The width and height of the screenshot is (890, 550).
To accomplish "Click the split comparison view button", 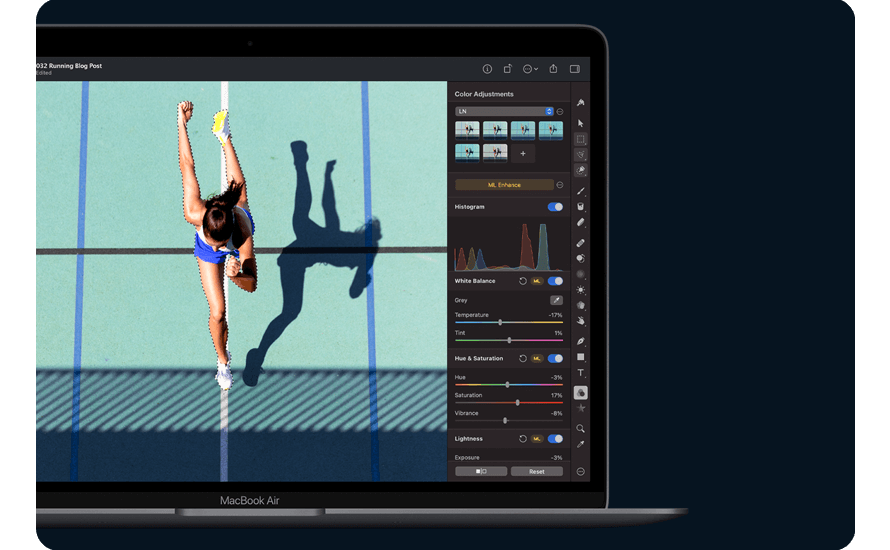I will click(481, 472).
